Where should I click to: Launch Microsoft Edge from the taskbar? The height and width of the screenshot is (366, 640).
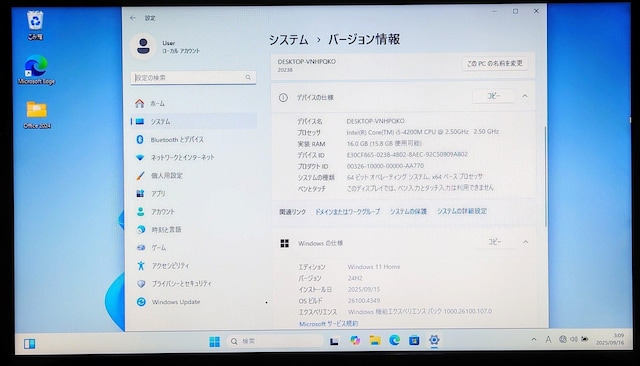(394, 340)
